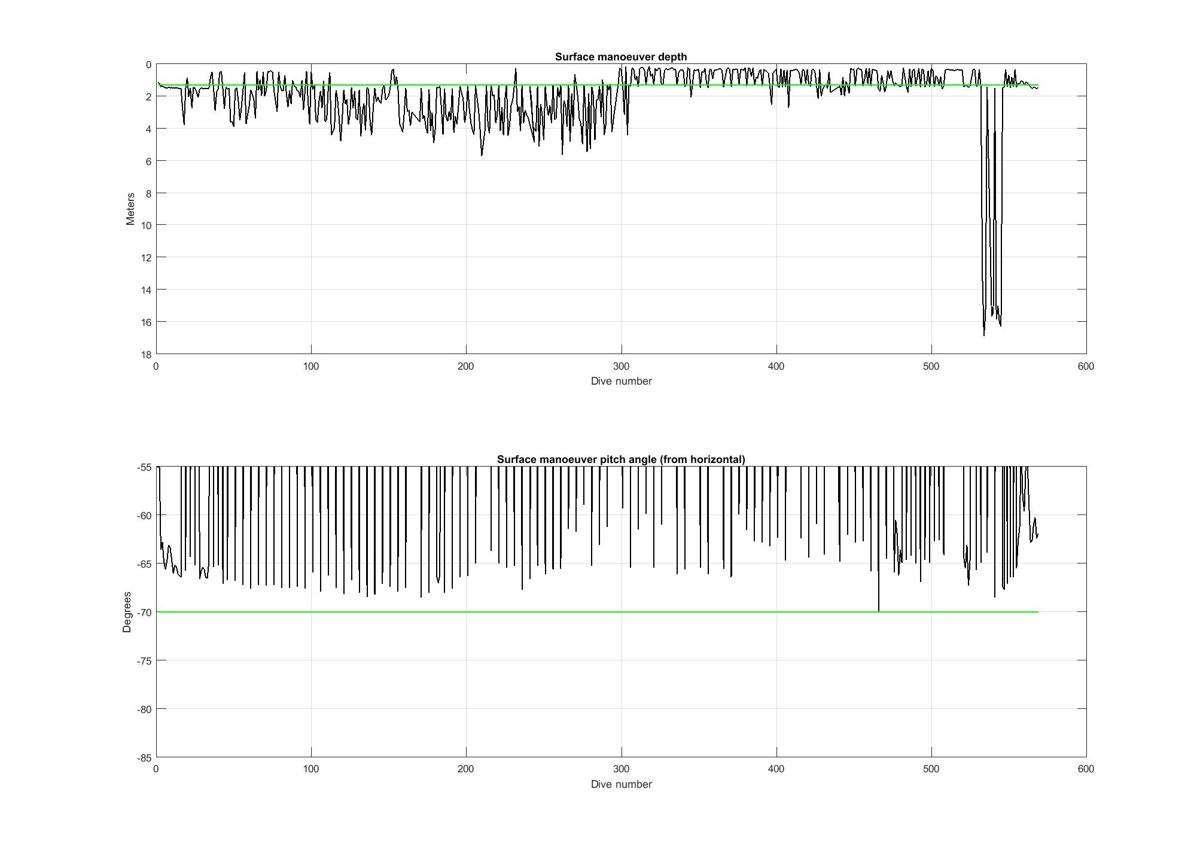This screenshot has width=1200, height=851.
Task: Click the "400" dive tick below pitch plot
Action: tap(776, 769)
